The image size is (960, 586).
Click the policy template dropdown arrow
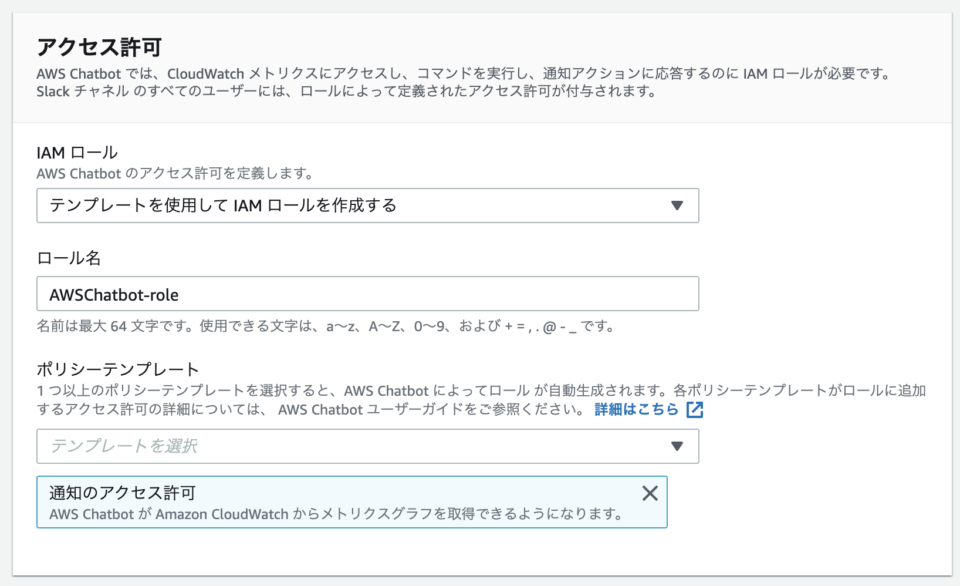pos(679,446)
